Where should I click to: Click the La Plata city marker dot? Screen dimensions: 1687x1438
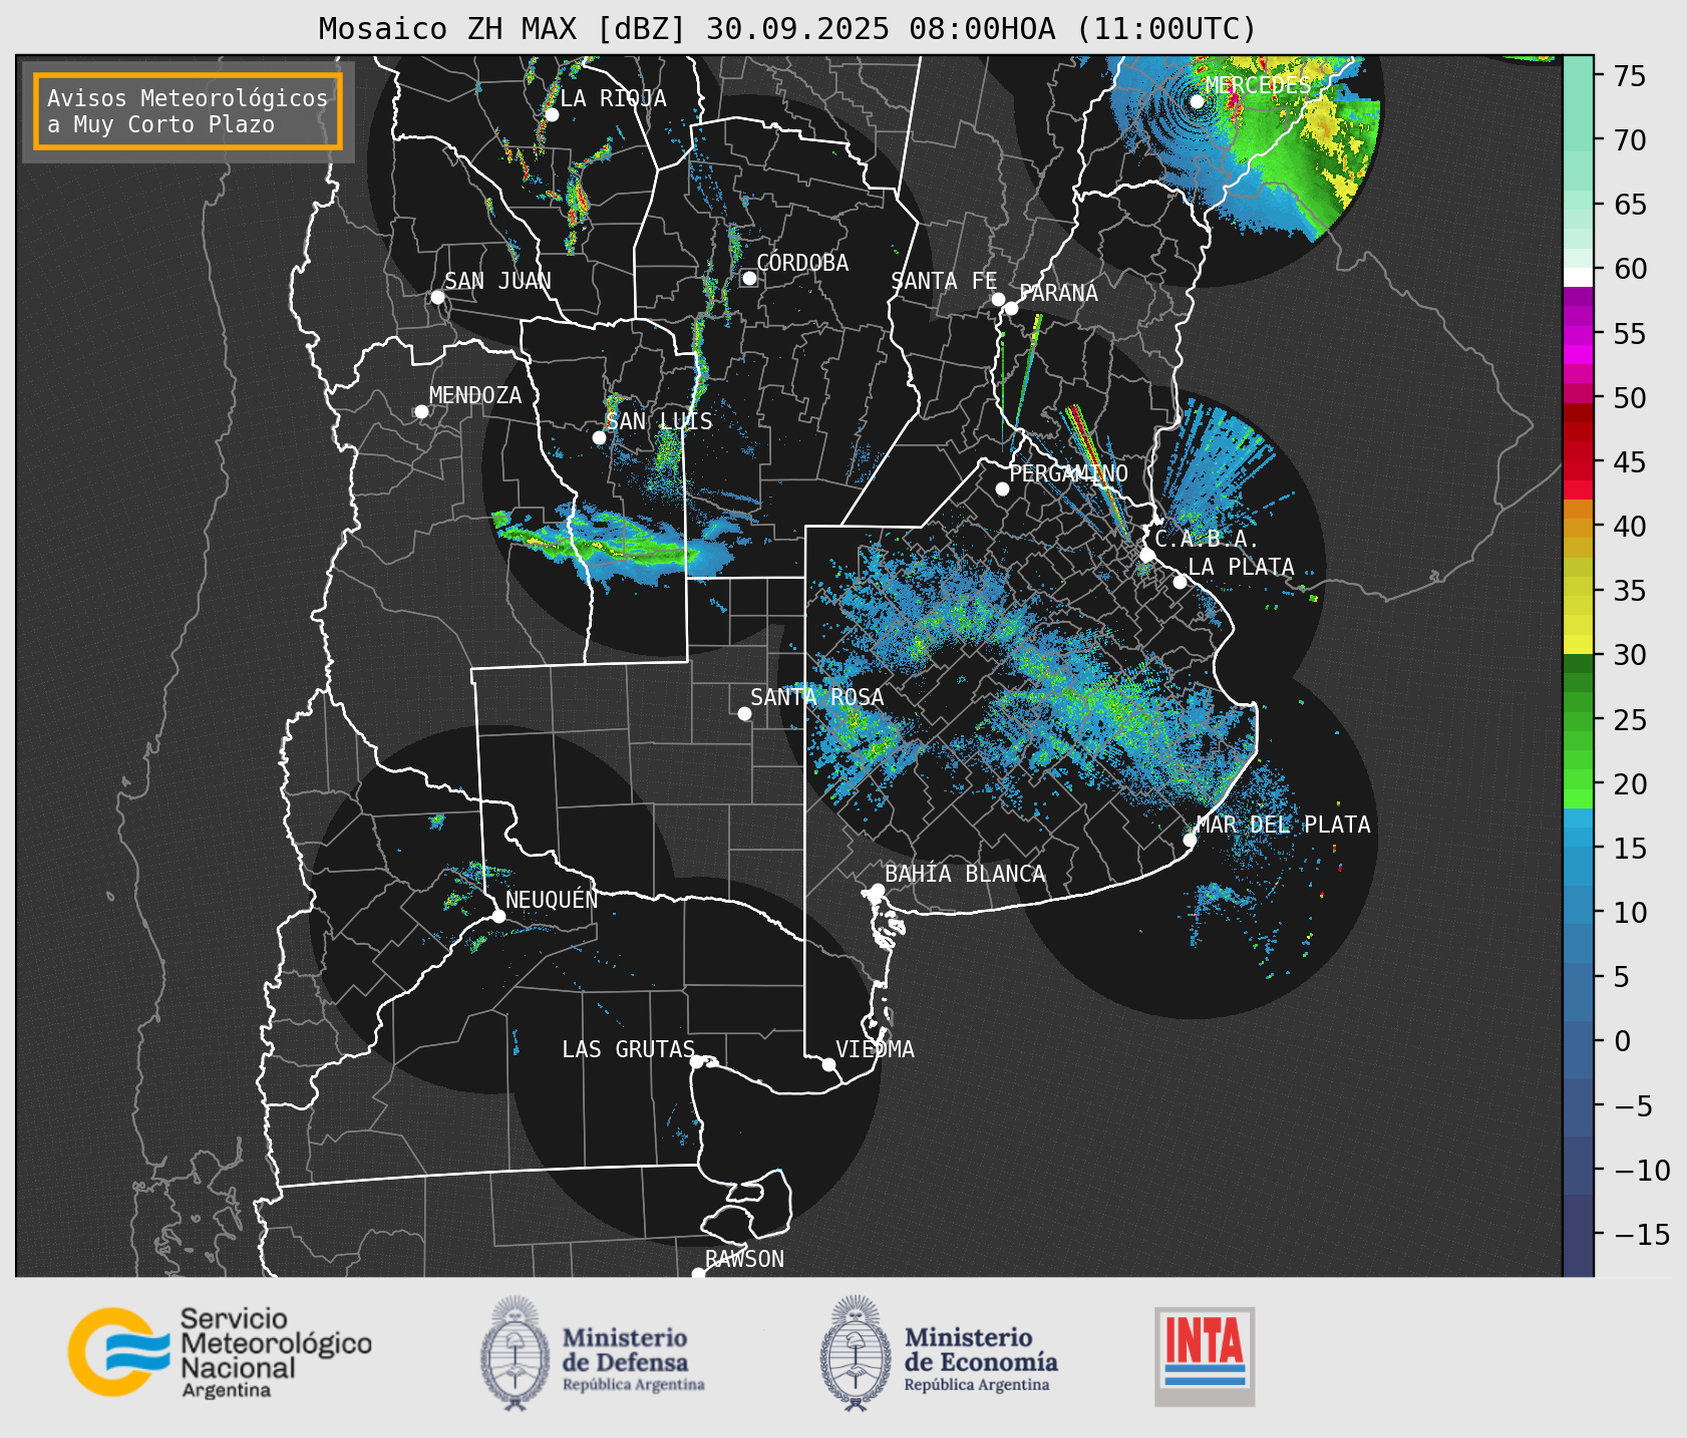tap(1180, 582)
